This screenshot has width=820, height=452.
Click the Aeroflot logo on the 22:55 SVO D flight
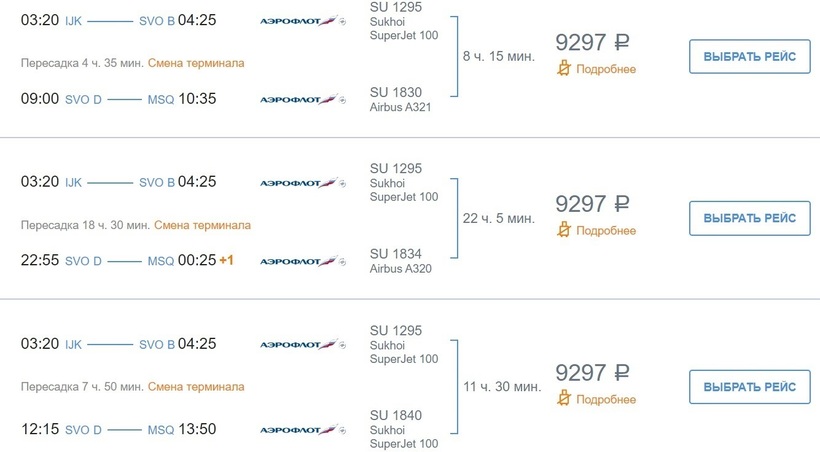301,261
